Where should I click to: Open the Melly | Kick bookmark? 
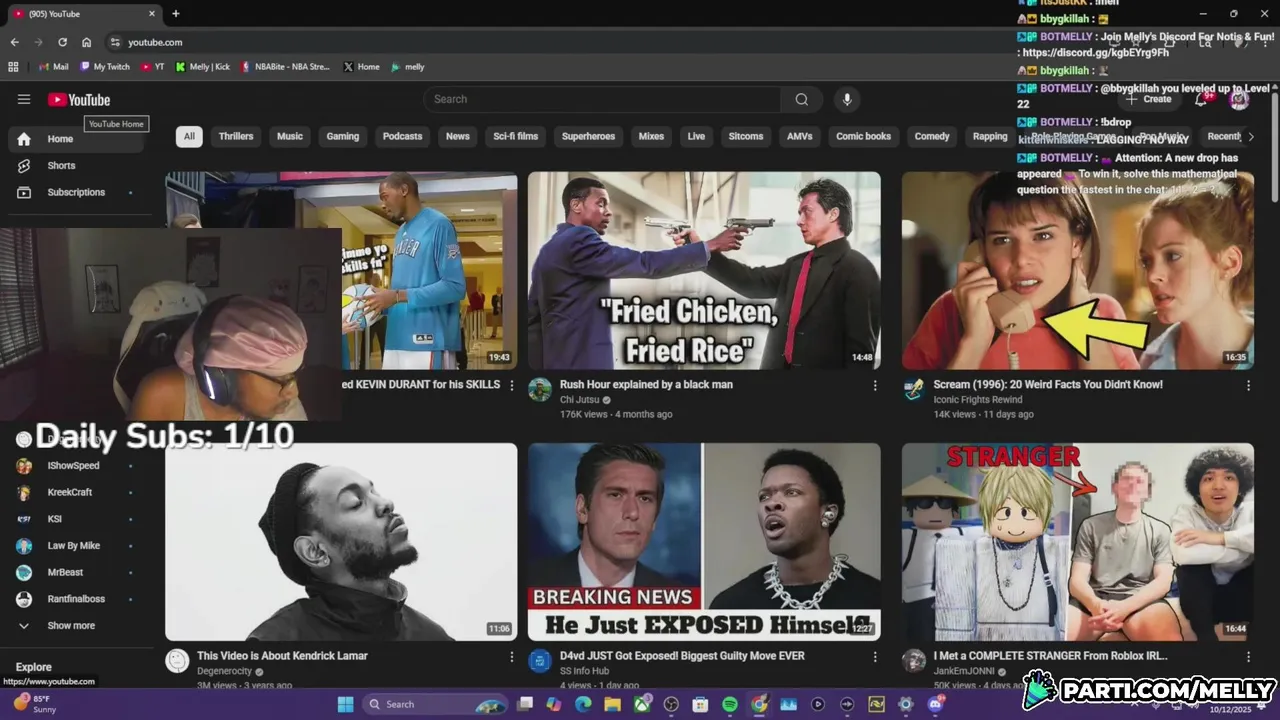[x=203, y=67]
